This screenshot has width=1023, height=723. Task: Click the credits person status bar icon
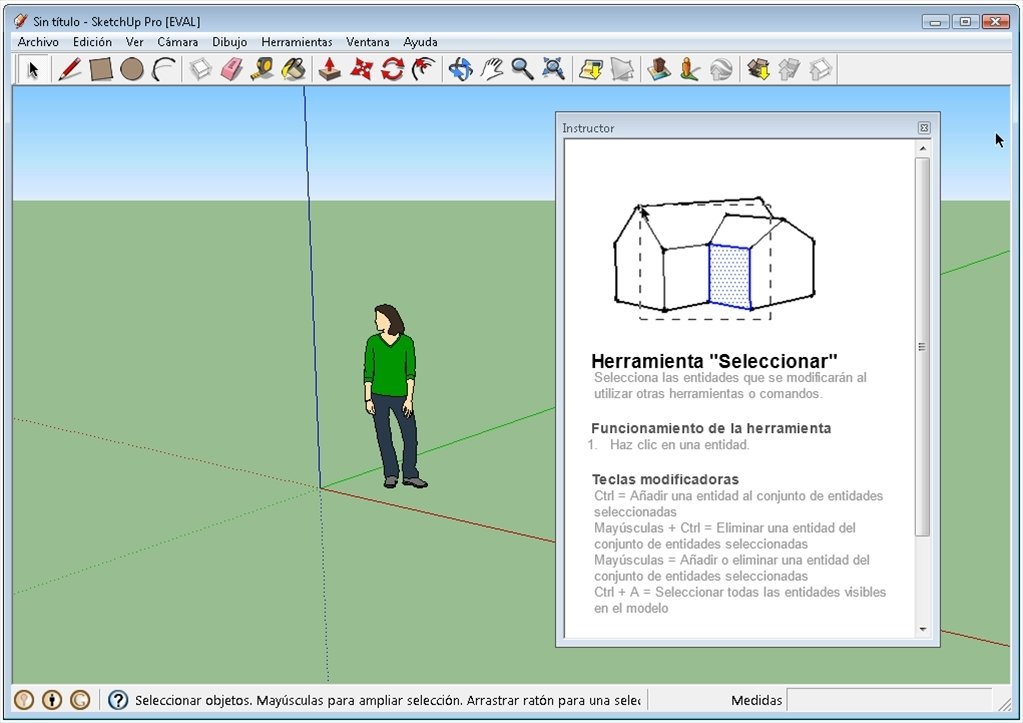tap(52, 700)
